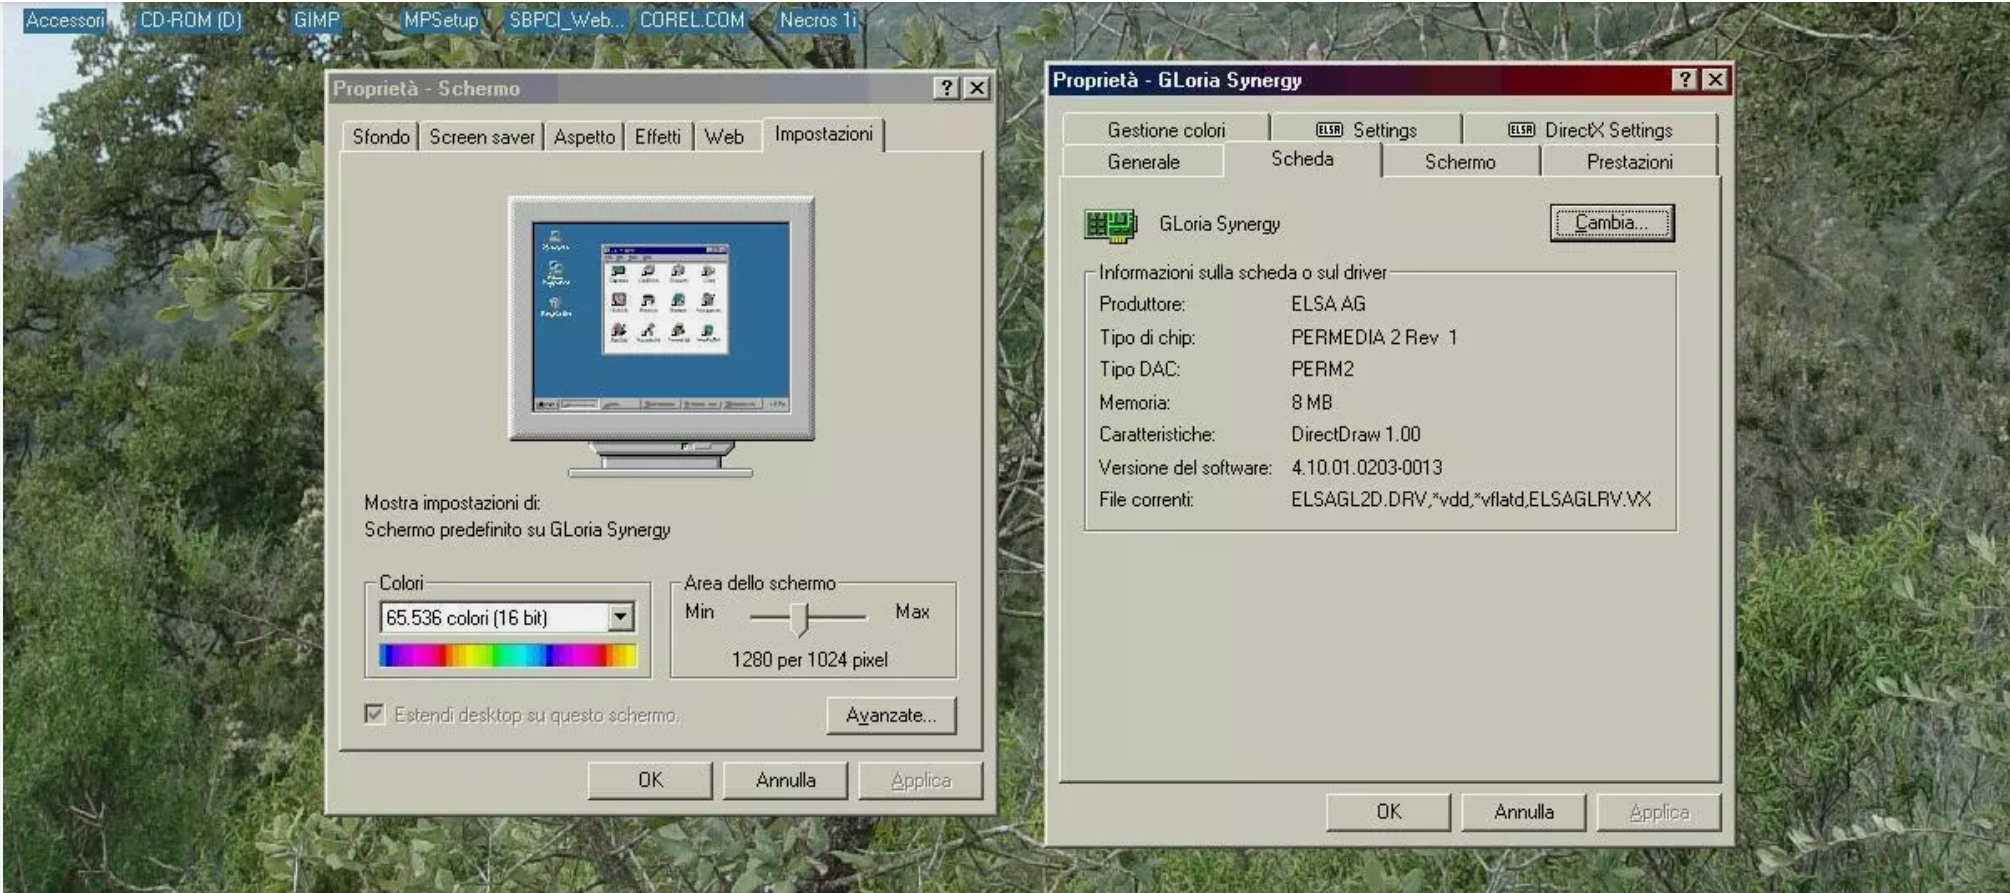The width and height of the screenshot is (2010, 893).
Task: Switch to the Sfondo tab
Action: click(x=381, y=137)
